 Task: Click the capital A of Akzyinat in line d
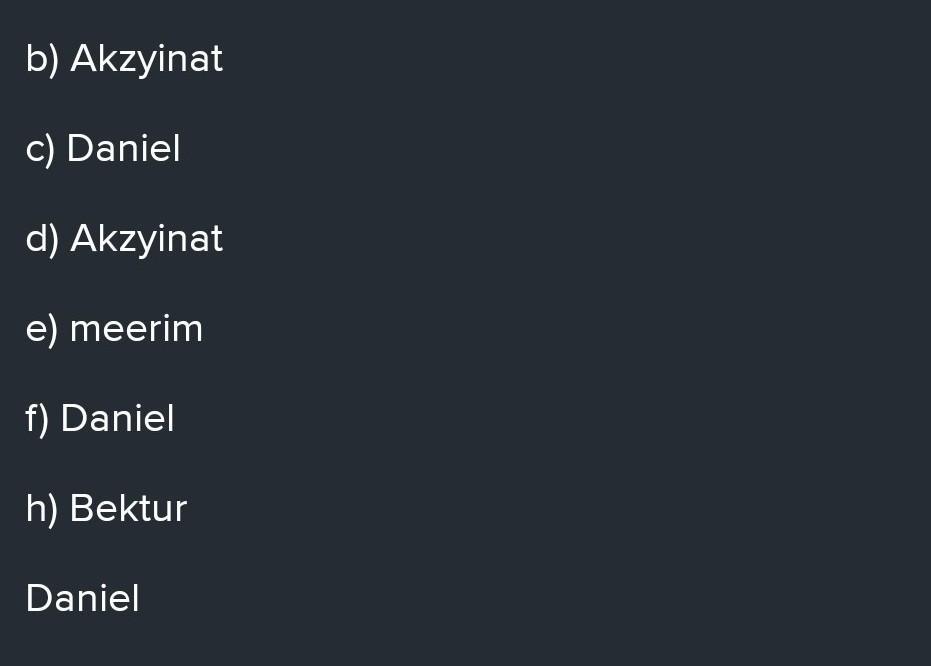pos(83,239)
